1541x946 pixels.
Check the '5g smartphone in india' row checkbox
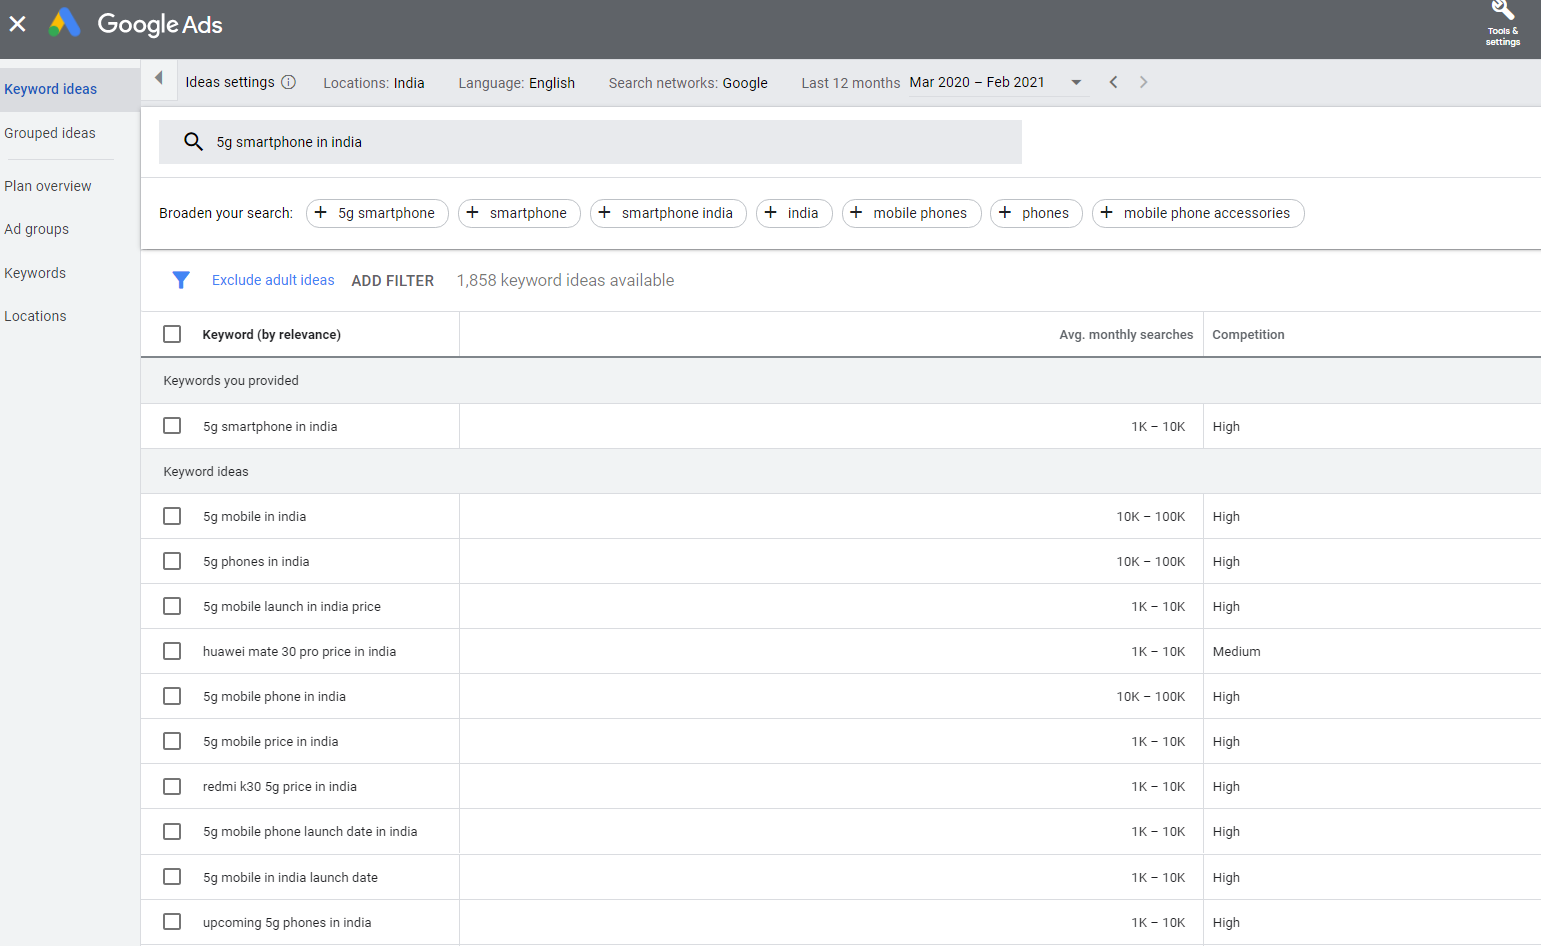tap(172, 426)
